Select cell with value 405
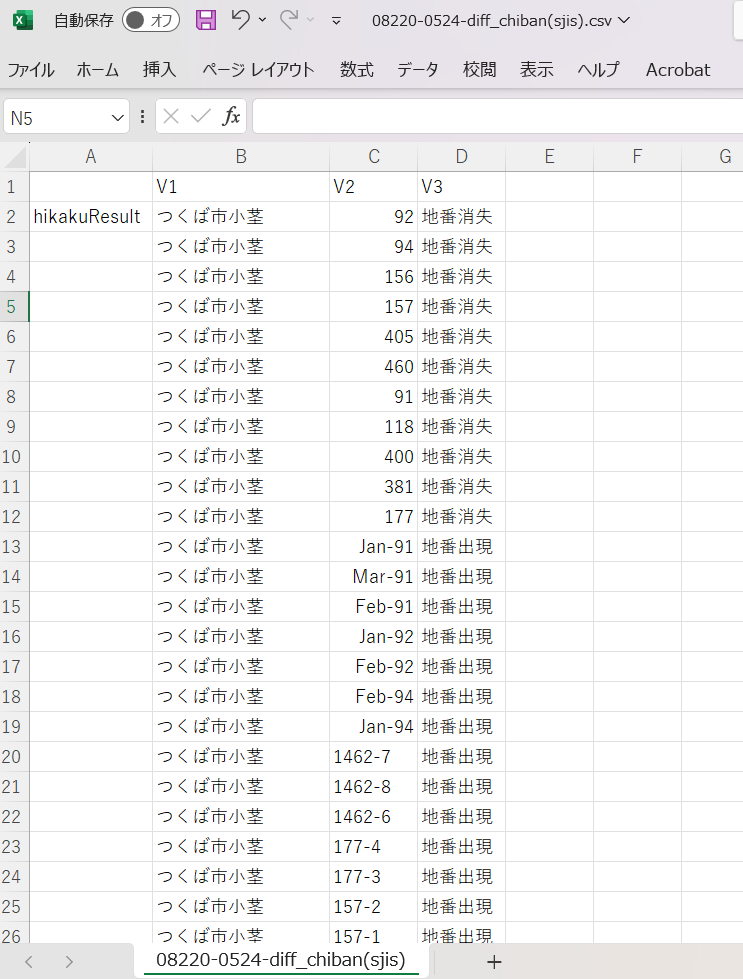Screen dimensions: 743x979 click(x=373, y=337)
